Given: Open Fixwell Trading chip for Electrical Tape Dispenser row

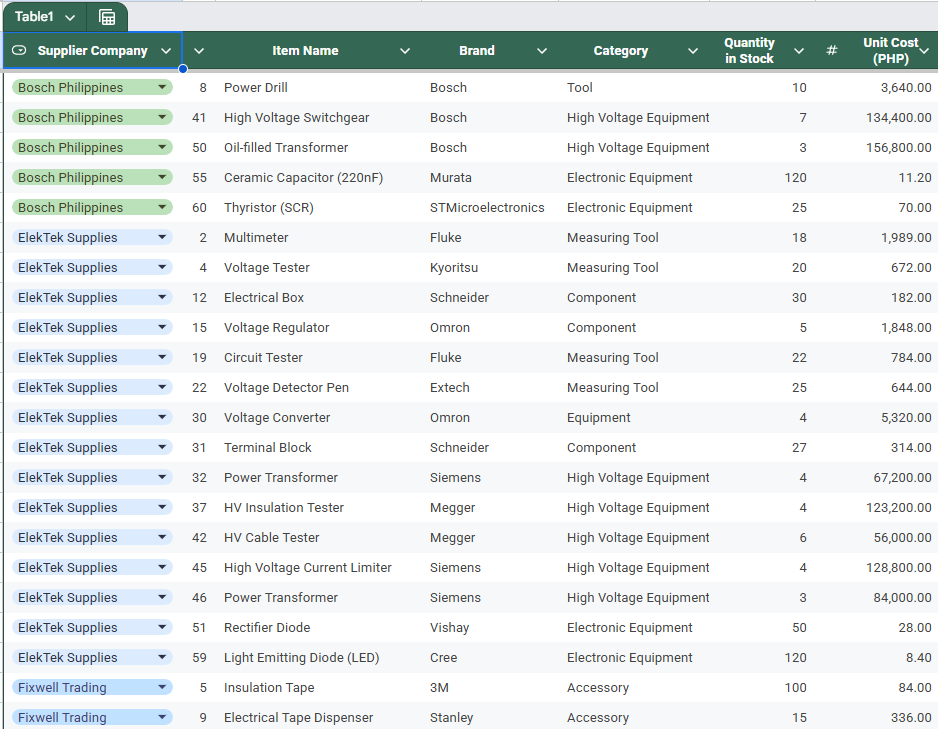Looking at the screenshot, I should click(92, 717).
